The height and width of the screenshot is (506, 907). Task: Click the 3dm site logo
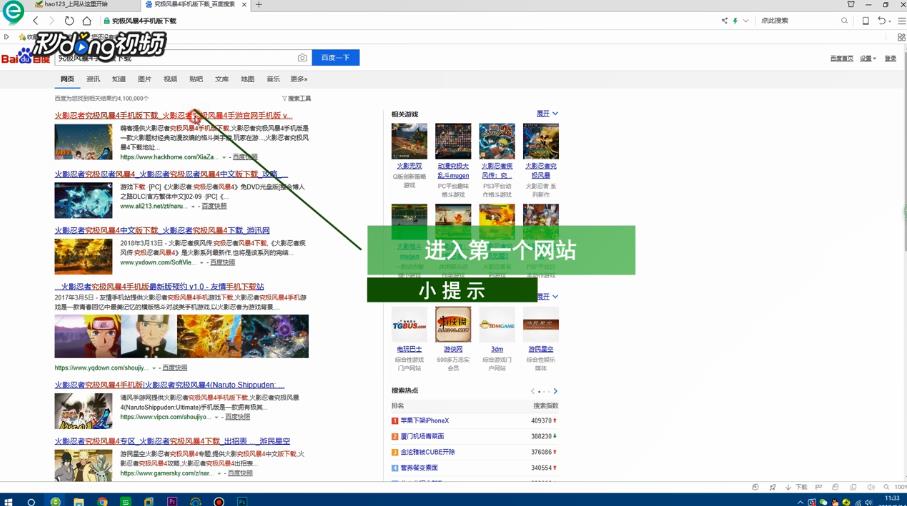tap(497, 324)
